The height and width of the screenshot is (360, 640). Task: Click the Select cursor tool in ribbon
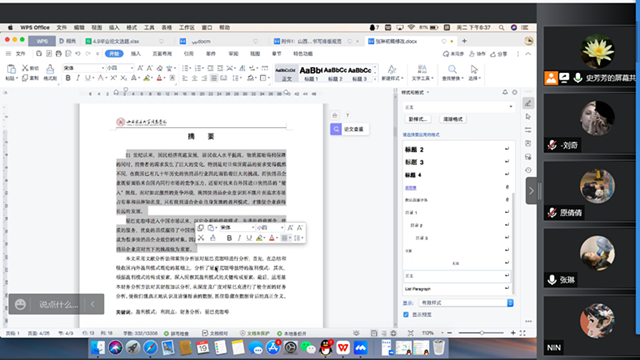[474, 69]
